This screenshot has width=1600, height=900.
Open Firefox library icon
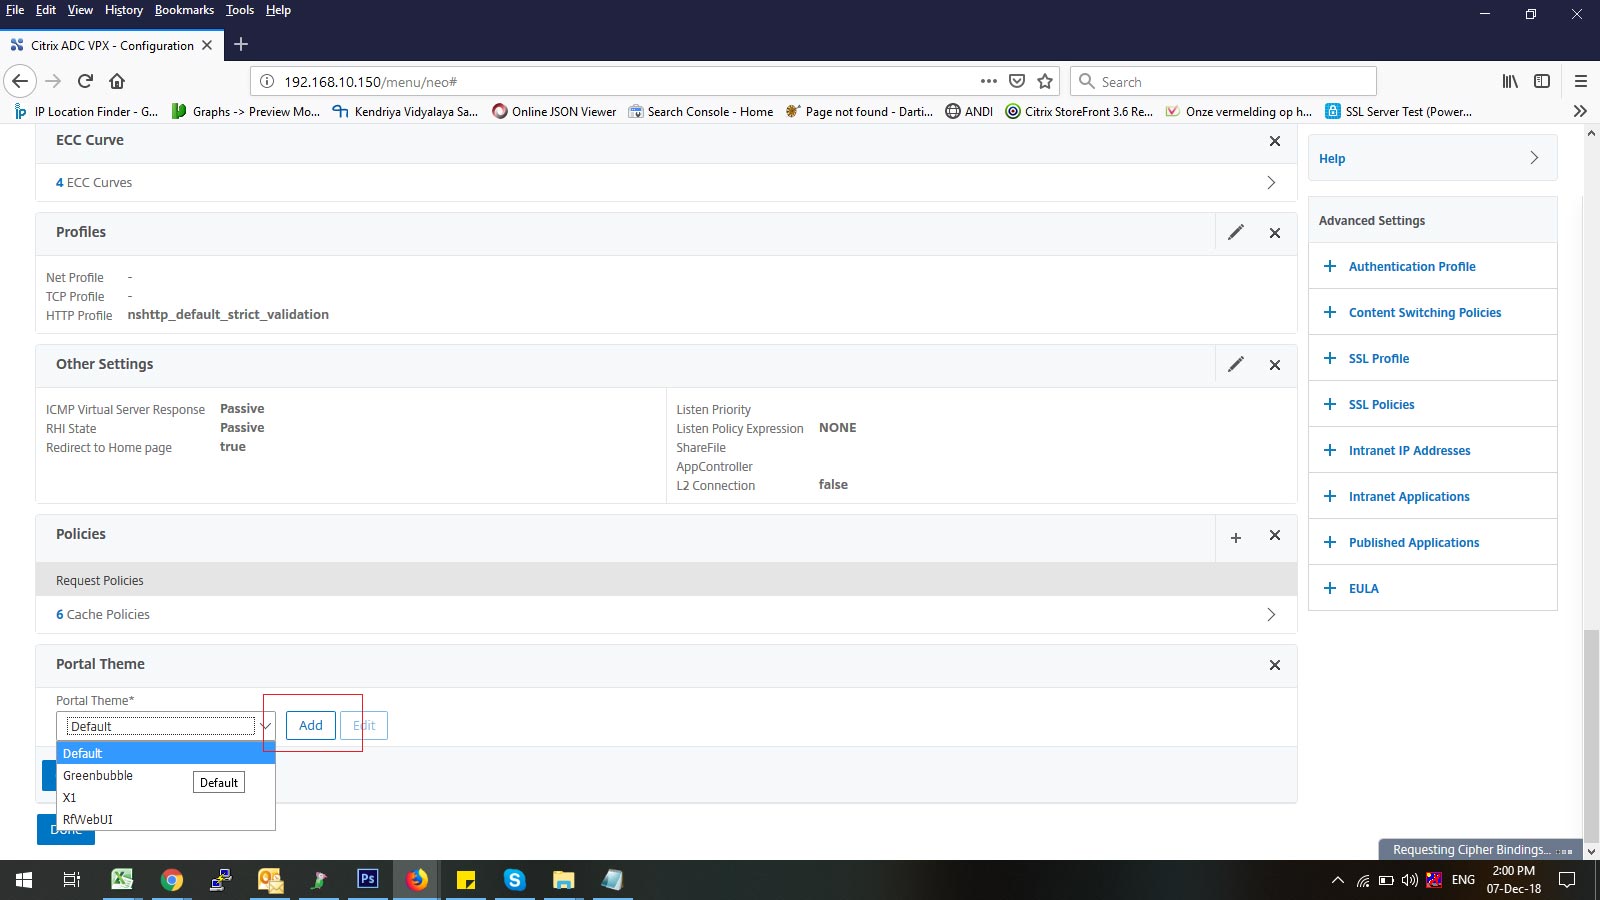pos(1510,81)
